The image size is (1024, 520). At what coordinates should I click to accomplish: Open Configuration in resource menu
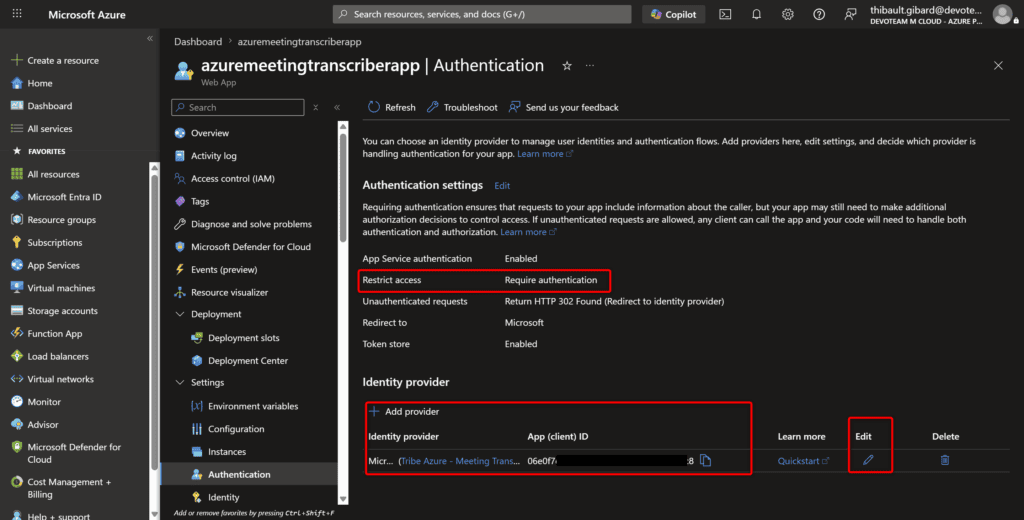point(236,429)
